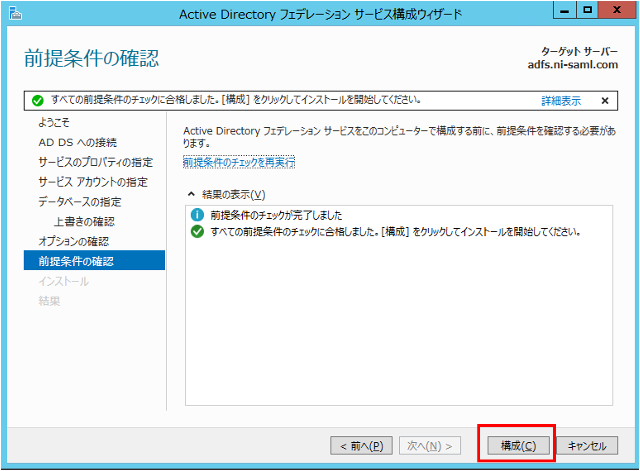Image resolution: width=640 pixels, height=471 pixels.
Task: Collapse the 結果の表示(V) section
Action: click(191, 194)
